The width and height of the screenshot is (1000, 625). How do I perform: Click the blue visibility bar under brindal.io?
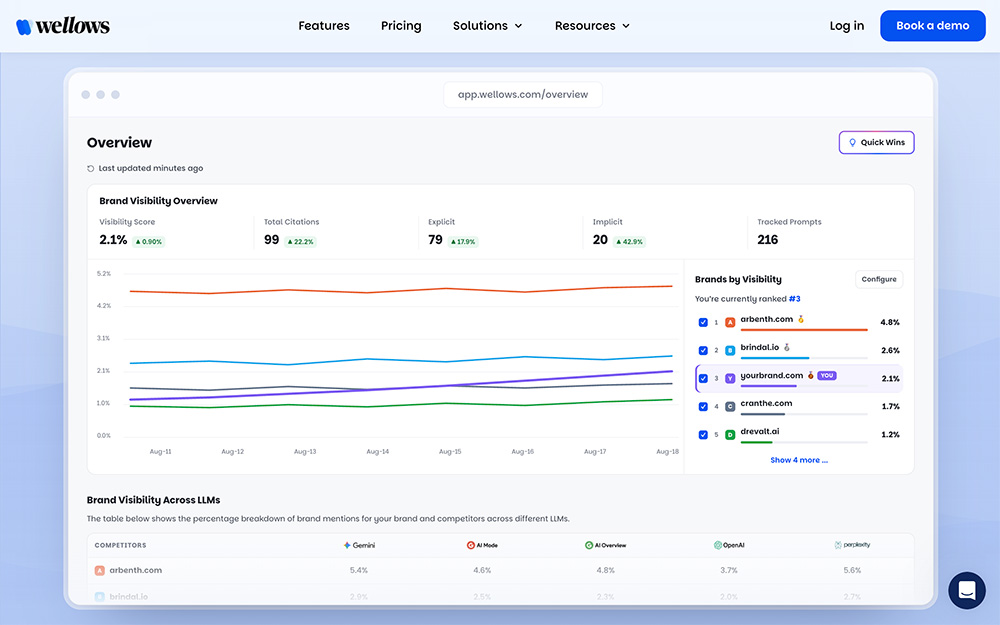(x=774, y=358)
